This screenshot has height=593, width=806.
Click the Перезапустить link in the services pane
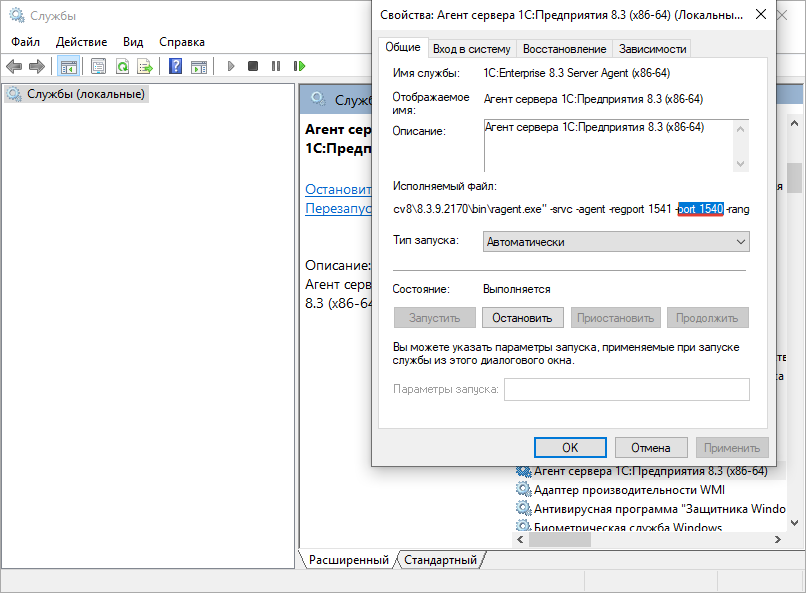click(338, 209)
